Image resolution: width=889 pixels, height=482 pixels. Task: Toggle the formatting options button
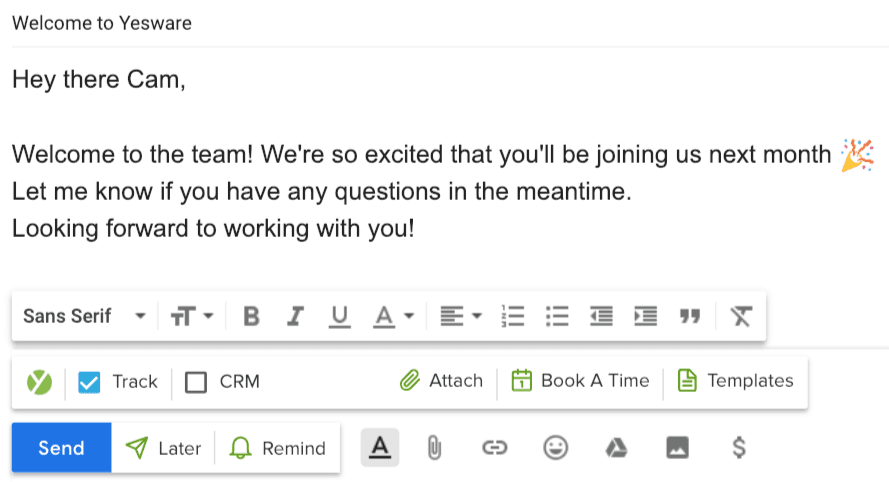coord(378,448)
